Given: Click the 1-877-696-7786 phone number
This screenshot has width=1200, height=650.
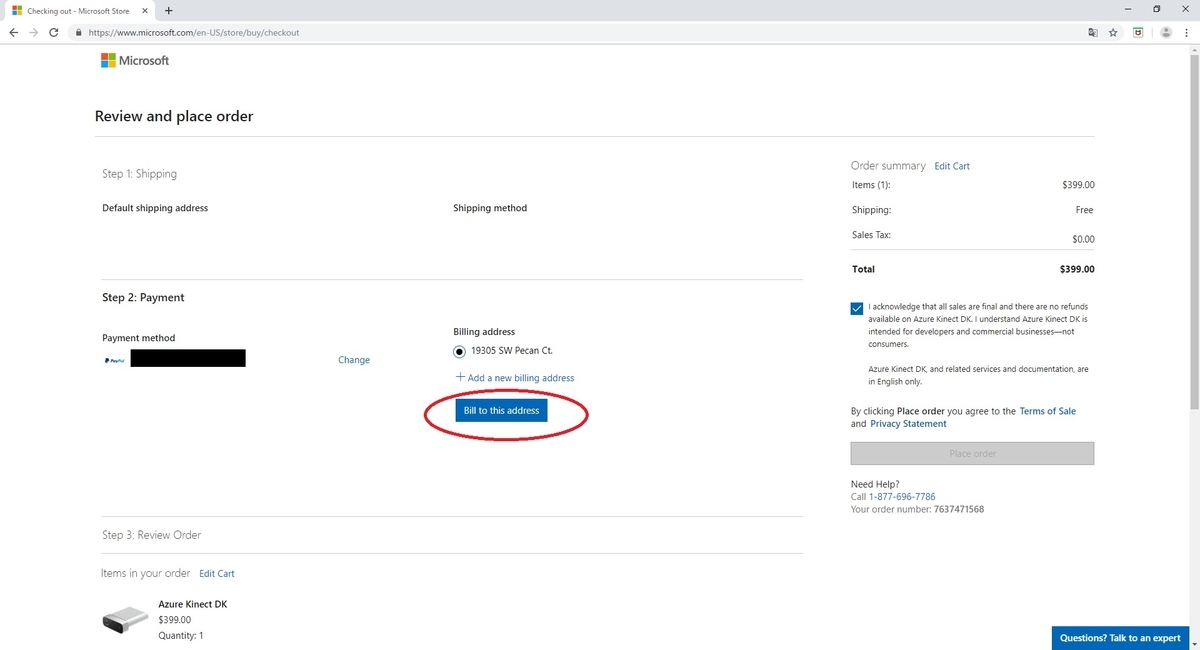Looking at the screenshot, I should pos(902,497).
